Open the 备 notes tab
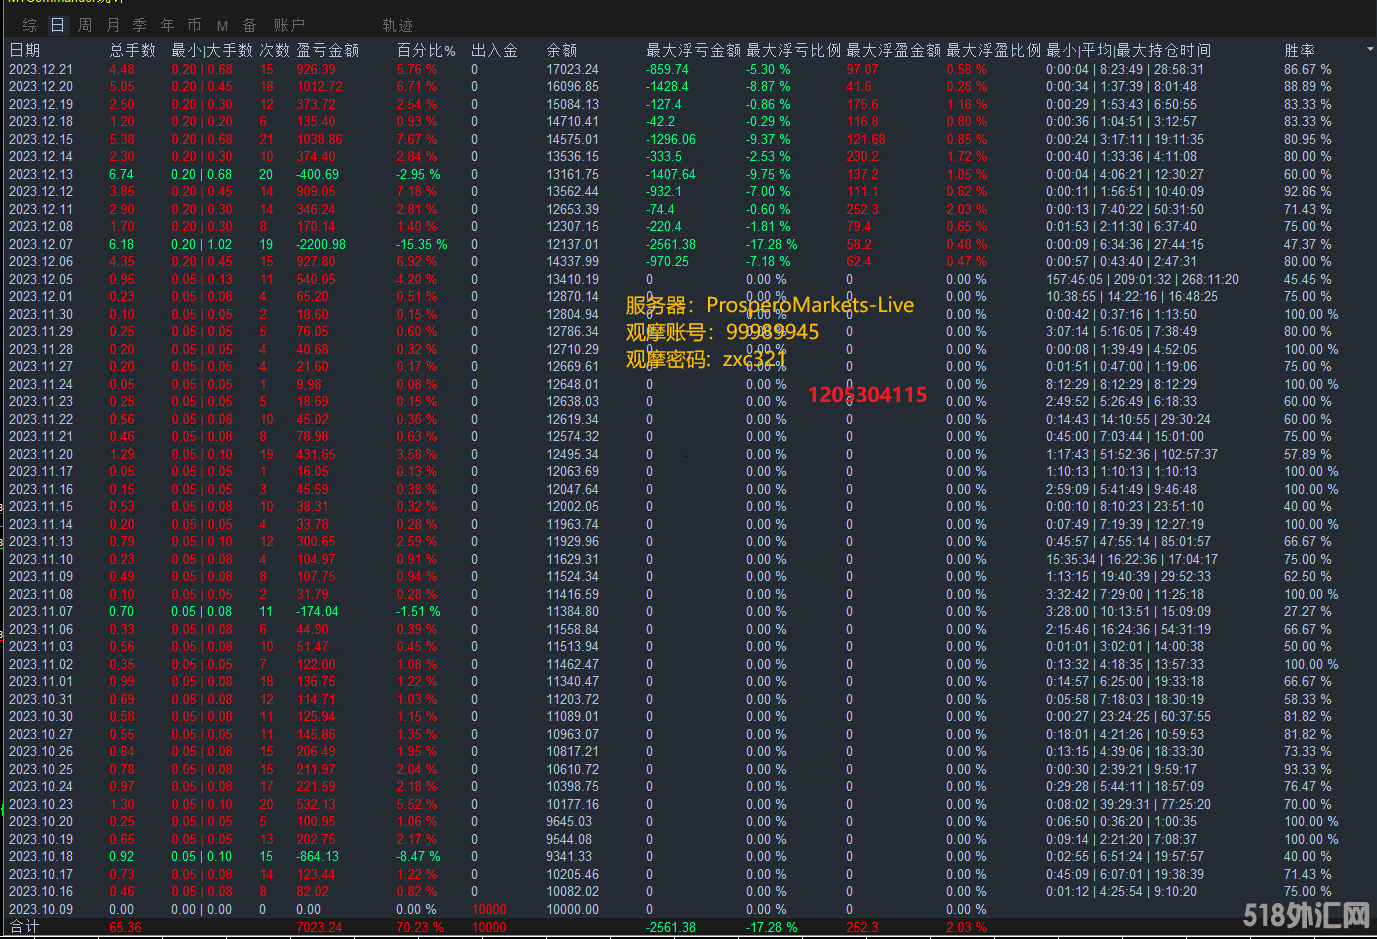The height and width of the screenshot is (939, 1377). coord(249,25)
